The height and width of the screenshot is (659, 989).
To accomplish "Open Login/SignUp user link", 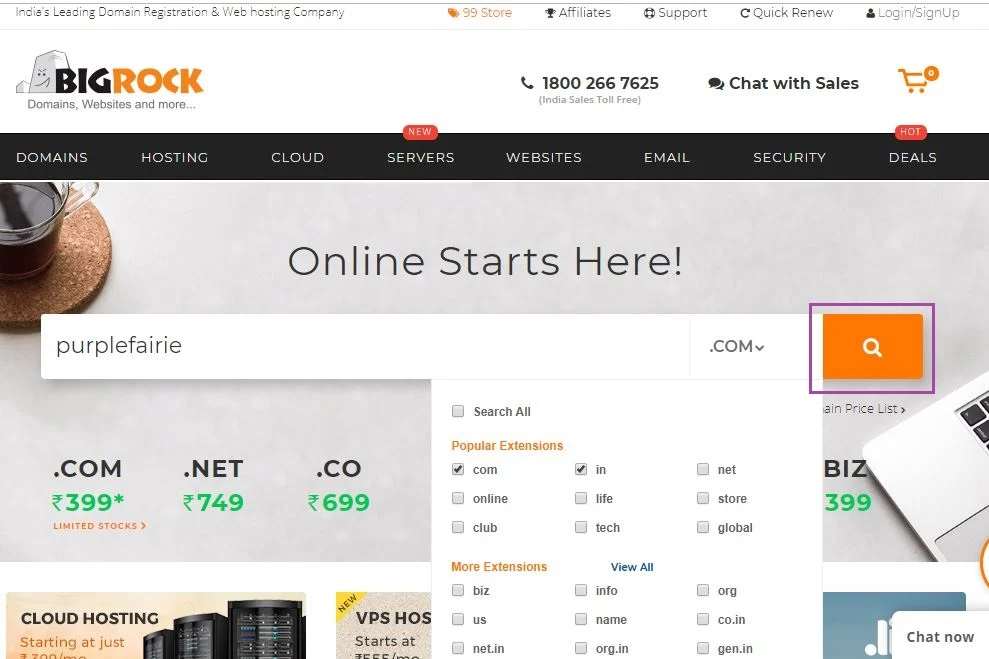I will 913,13.
